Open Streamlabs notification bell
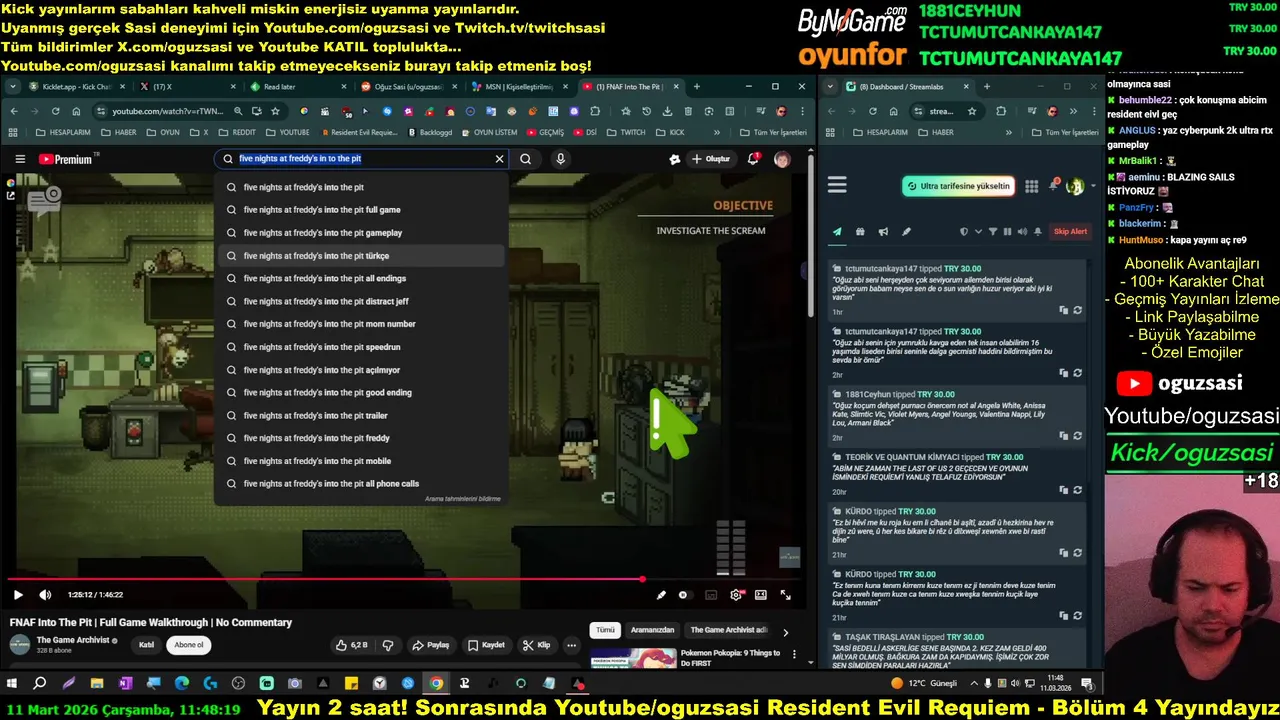 tap(1053, 186)
